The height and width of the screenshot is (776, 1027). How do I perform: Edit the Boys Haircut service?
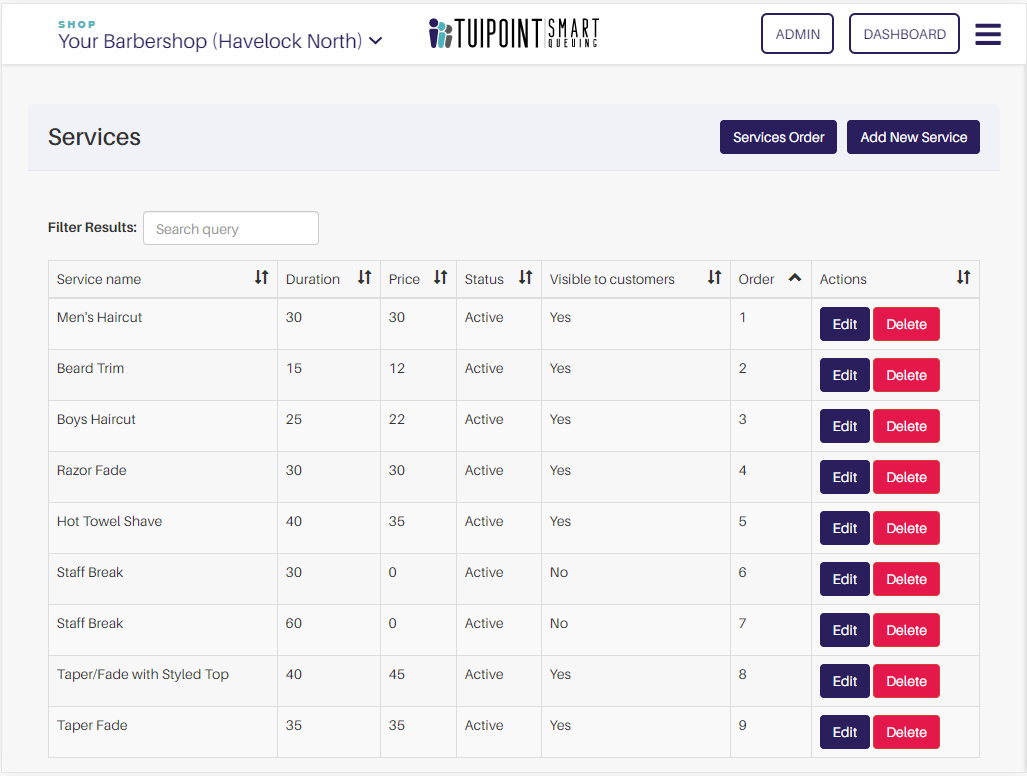tap(844, 426)
